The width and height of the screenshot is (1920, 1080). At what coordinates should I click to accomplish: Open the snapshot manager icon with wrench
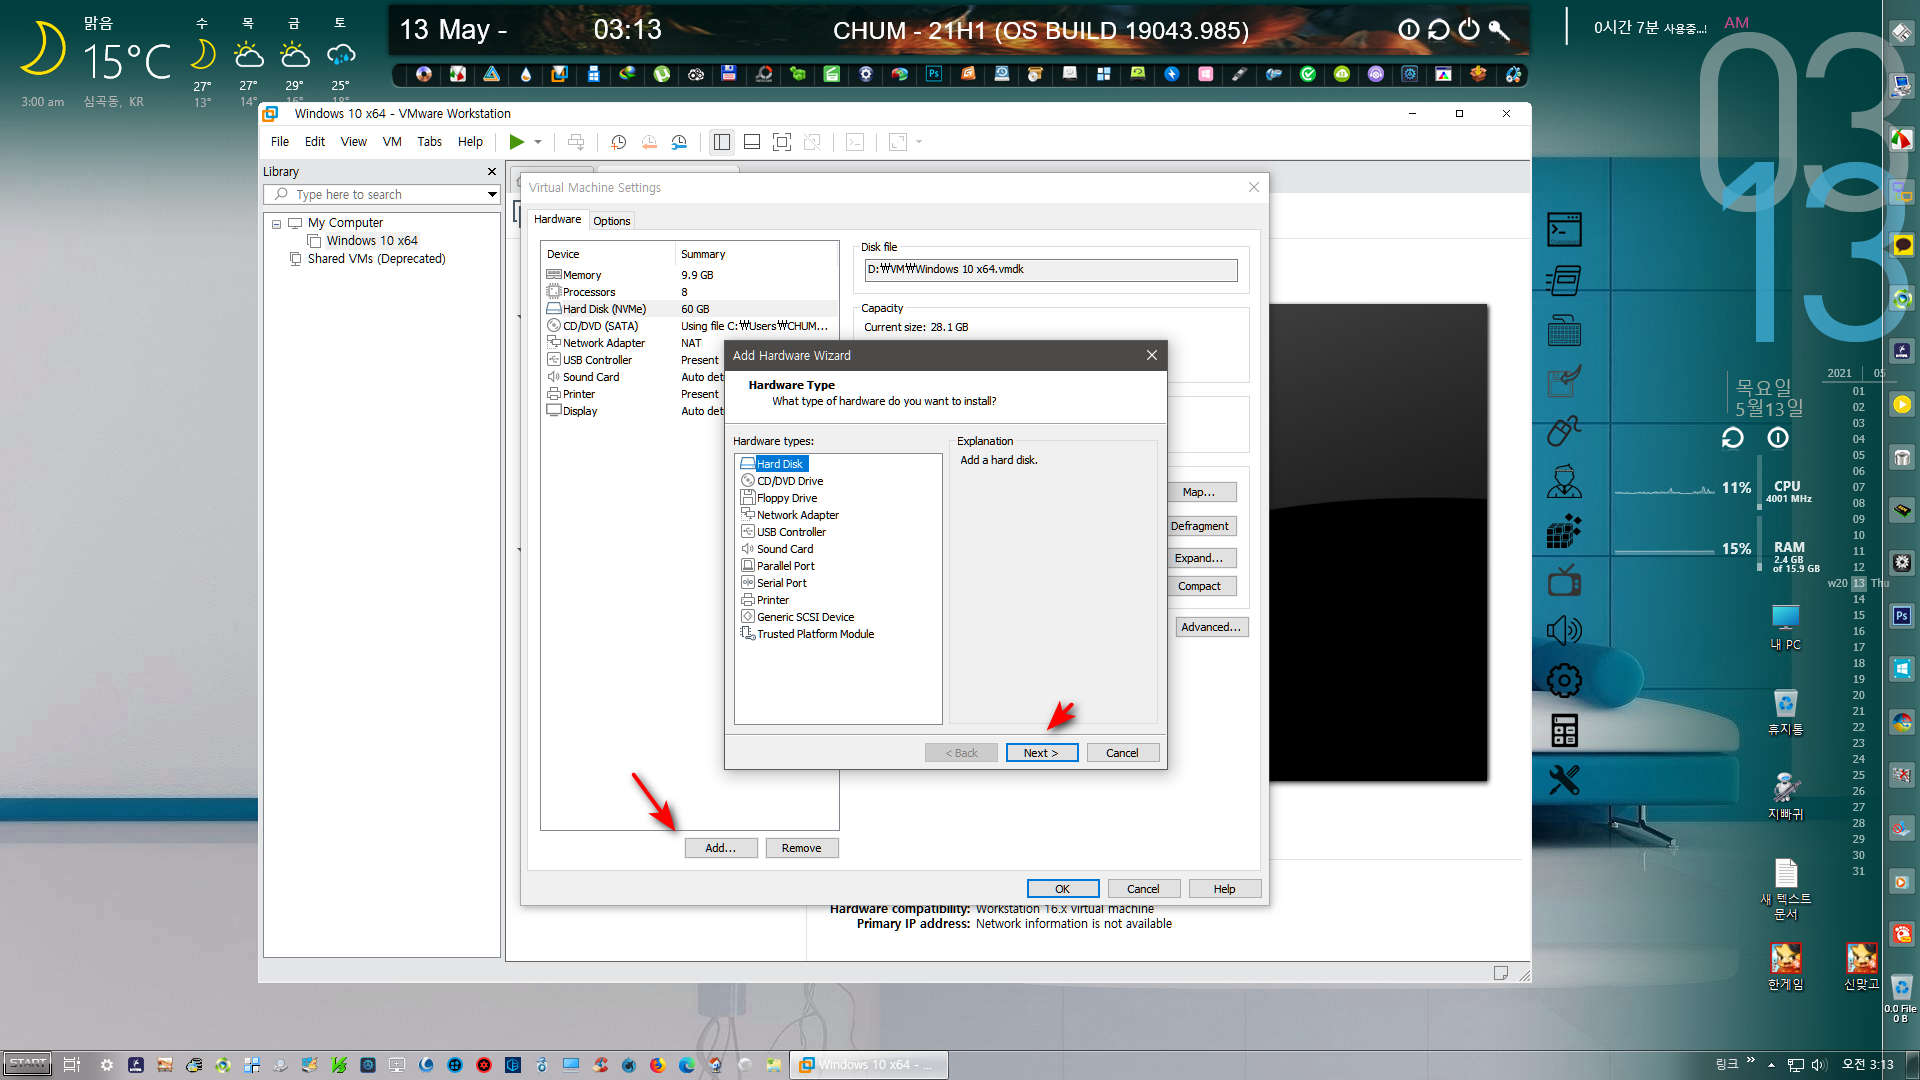[x=679, y=142]
